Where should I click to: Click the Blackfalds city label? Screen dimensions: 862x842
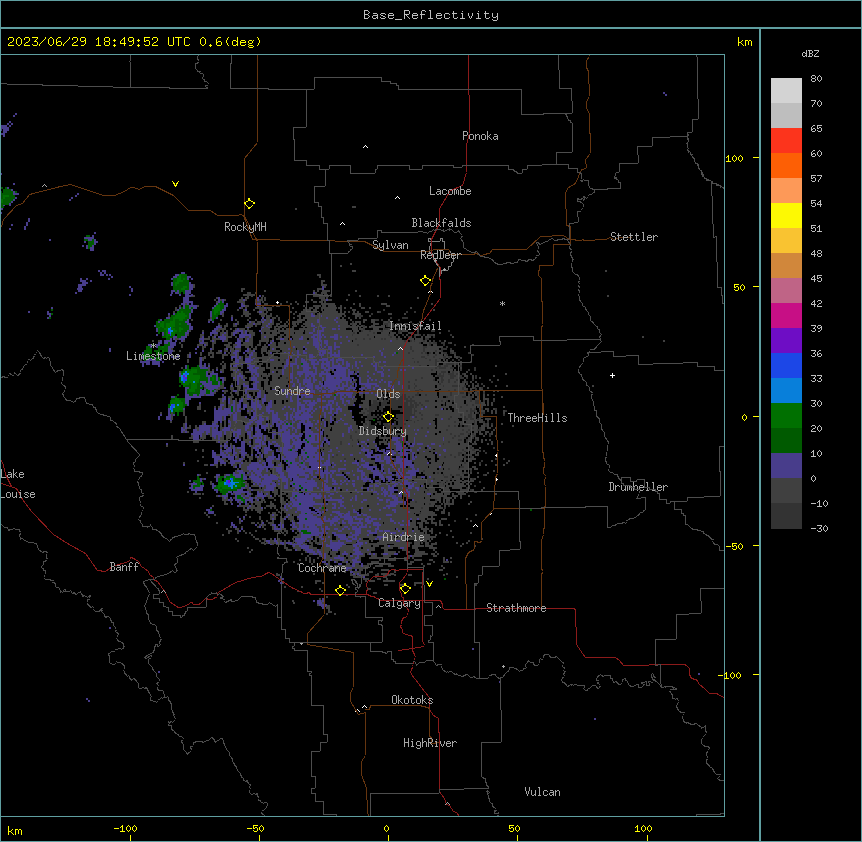[x=441, y=223]
